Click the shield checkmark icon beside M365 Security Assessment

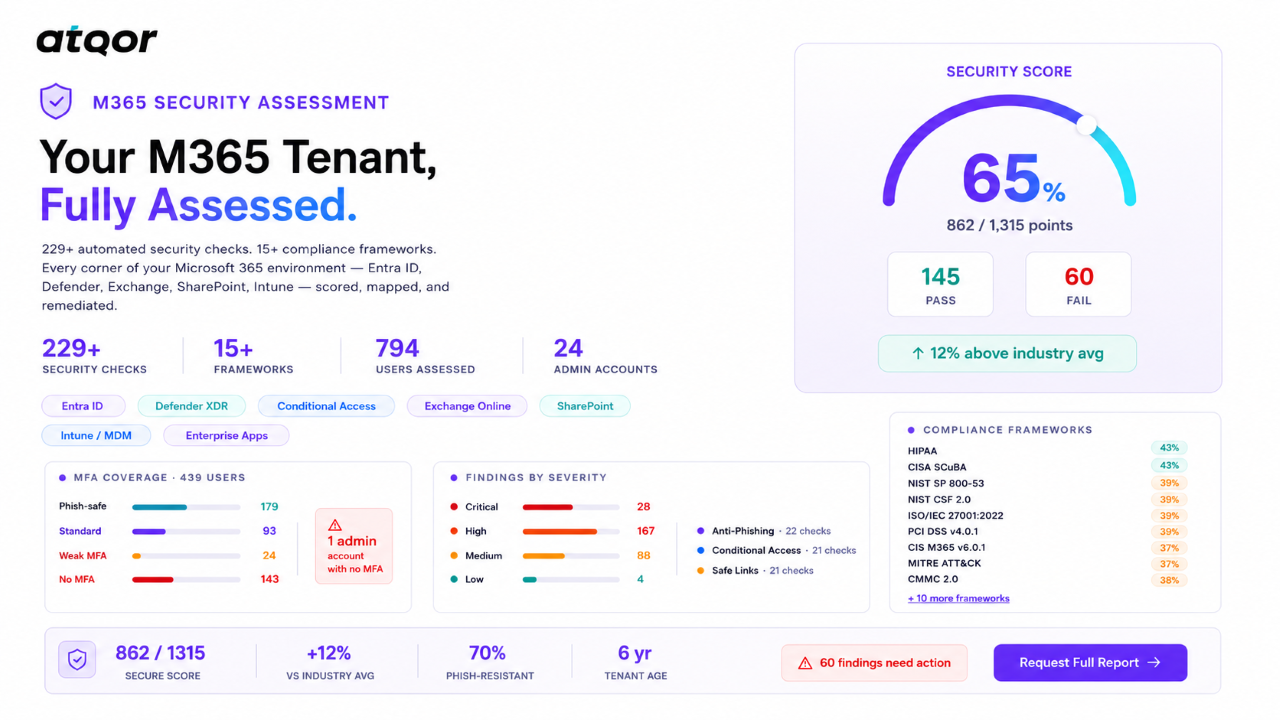(56, 102)
